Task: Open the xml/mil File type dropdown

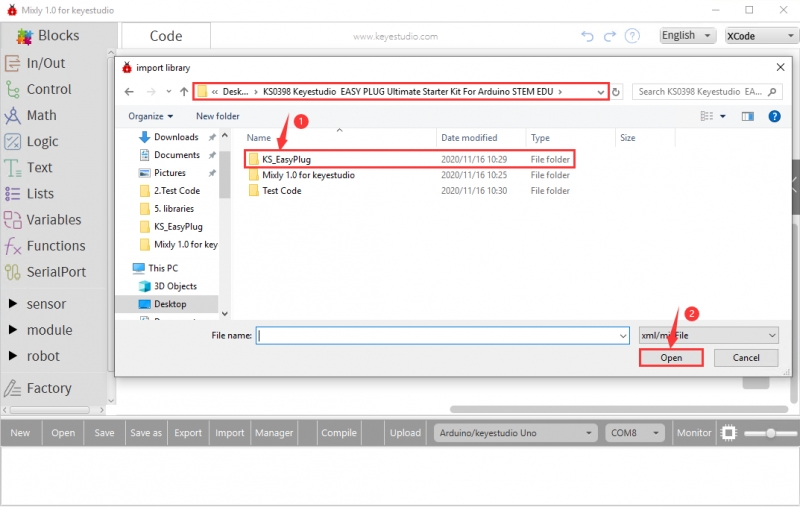Action: click(708, 336)
